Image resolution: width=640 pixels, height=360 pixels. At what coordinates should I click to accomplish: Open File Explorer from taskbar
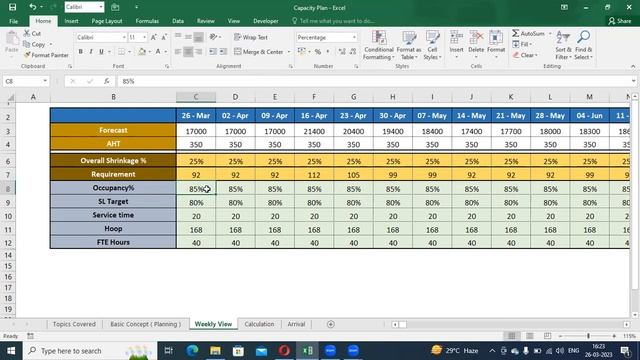216,351
